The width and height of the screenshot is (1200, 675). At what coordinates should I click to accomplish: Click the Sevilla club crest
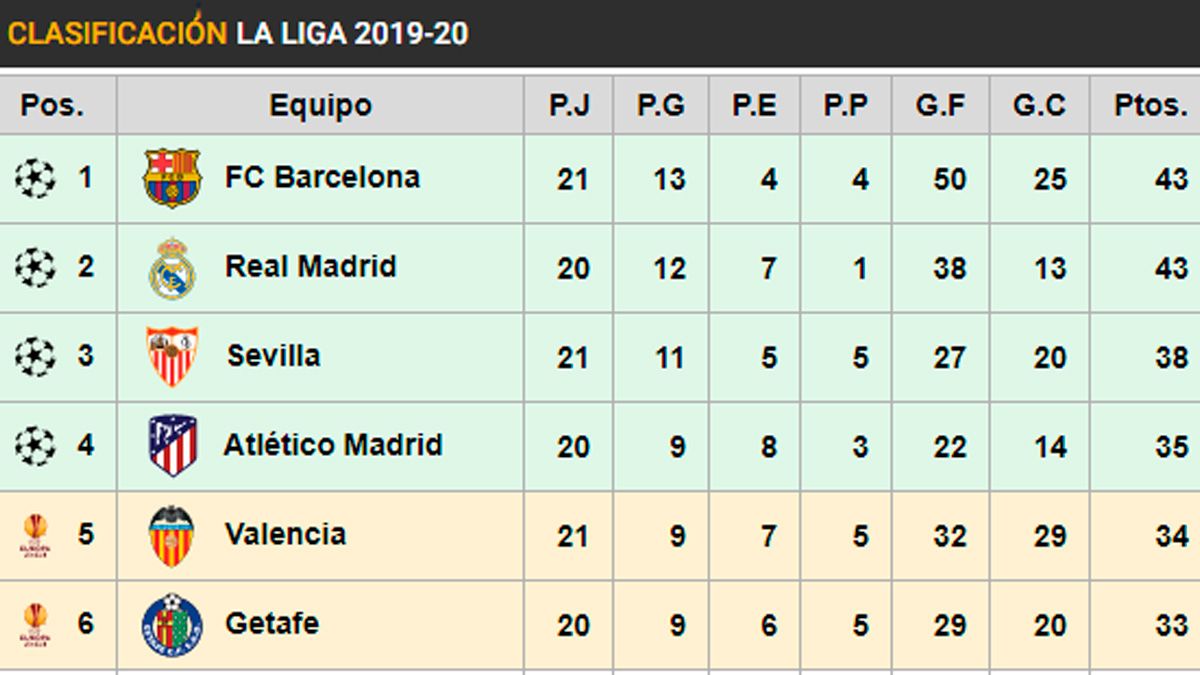coord(172,356)
